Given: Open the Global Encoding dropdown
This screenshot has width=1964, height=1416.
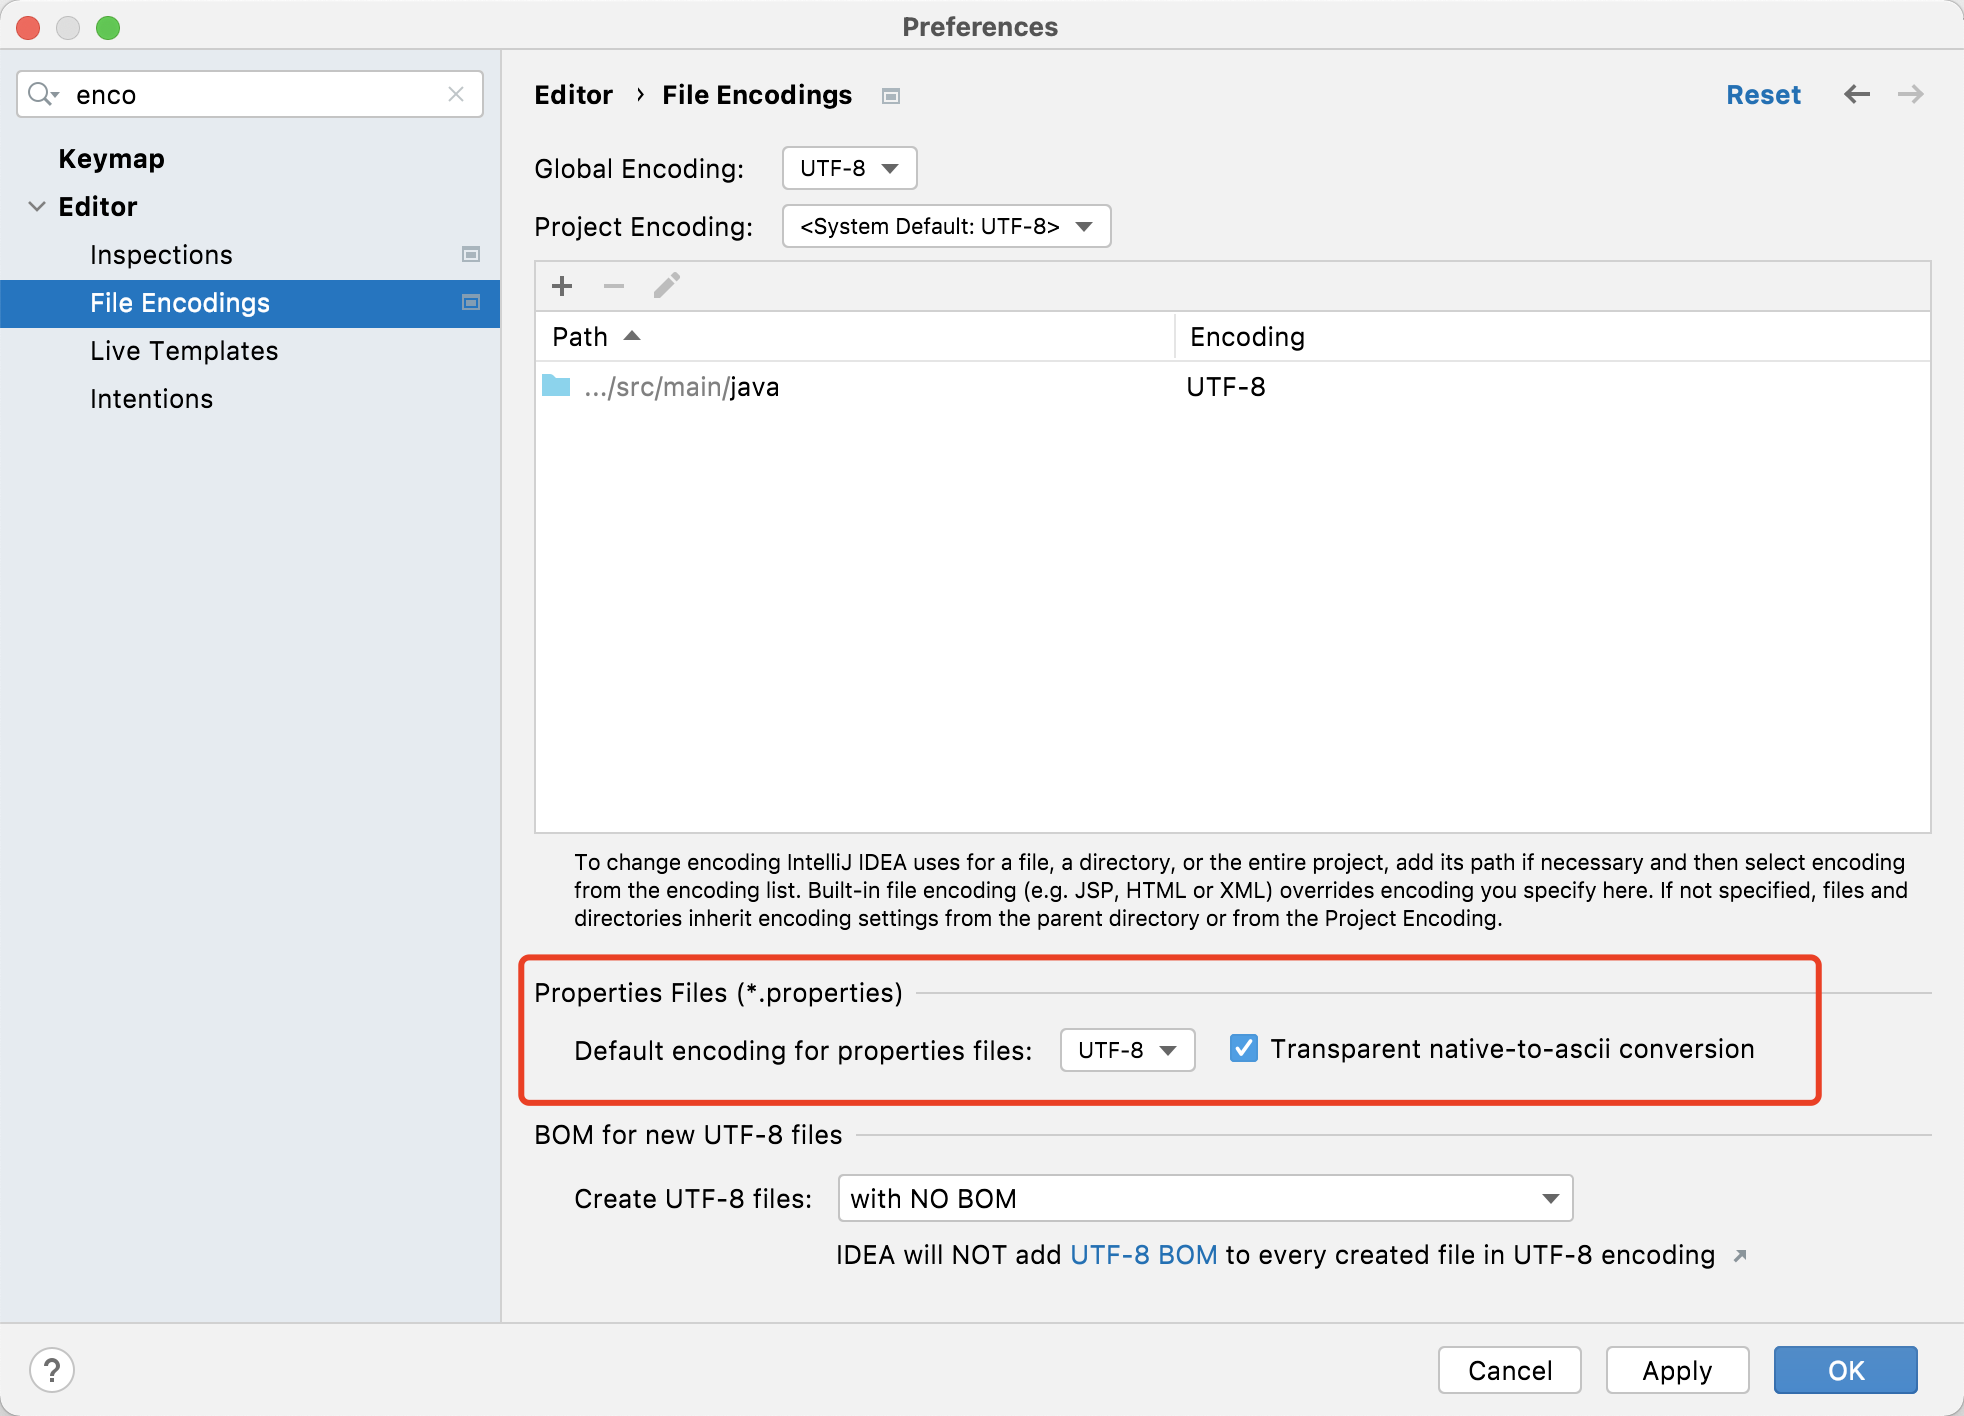Looking at the screenshot, I should (x=849, y=168).
